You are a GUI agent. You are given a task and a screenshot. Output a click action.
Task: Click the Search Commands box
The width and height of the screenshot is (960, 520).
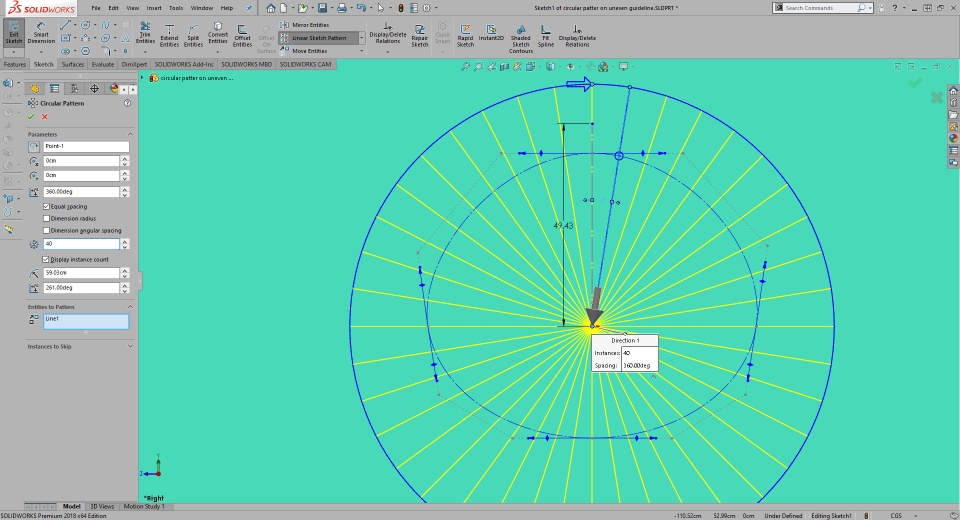click(820, 8)
